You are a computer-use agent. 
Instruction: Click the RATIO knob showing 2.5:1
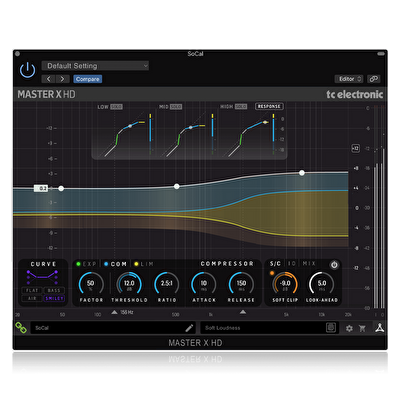pos(166,284)
